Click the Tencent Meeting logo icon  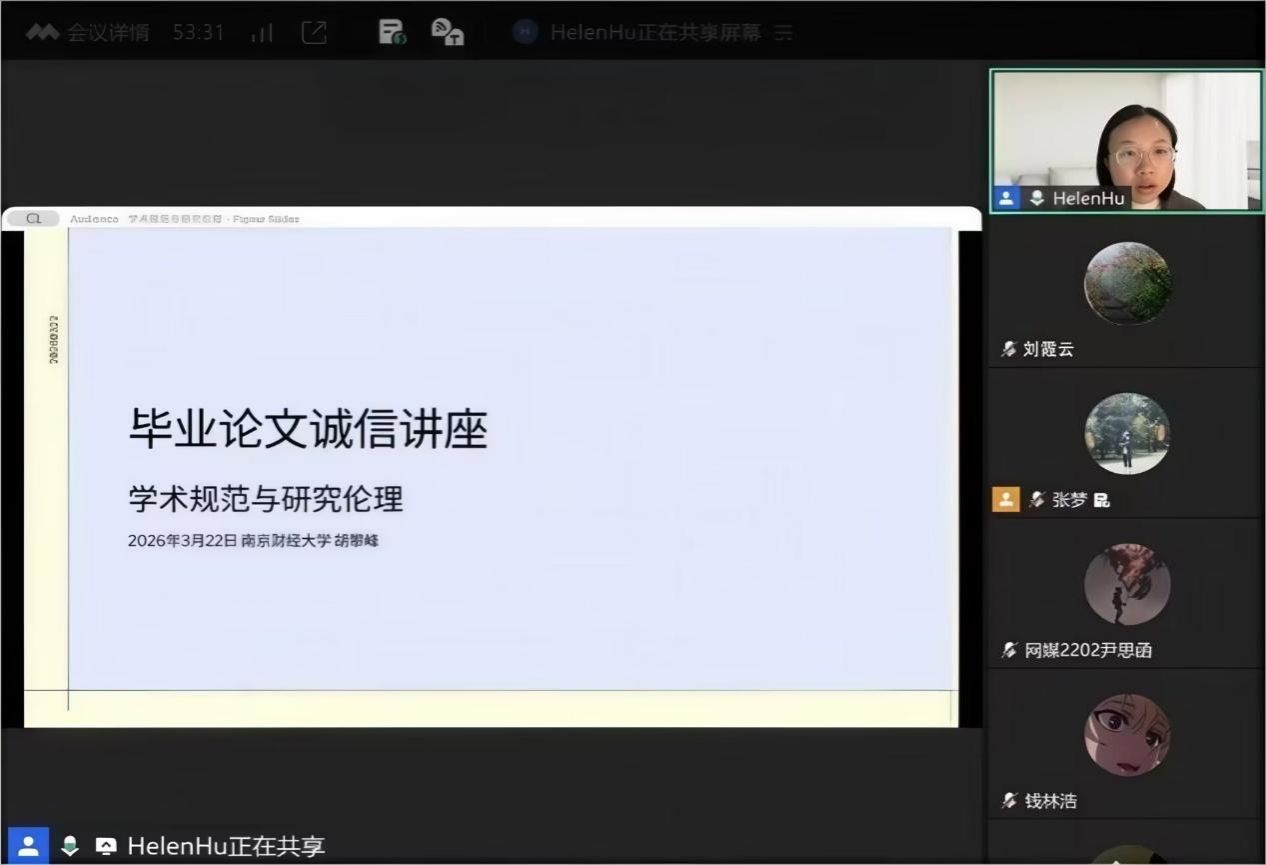42,32
